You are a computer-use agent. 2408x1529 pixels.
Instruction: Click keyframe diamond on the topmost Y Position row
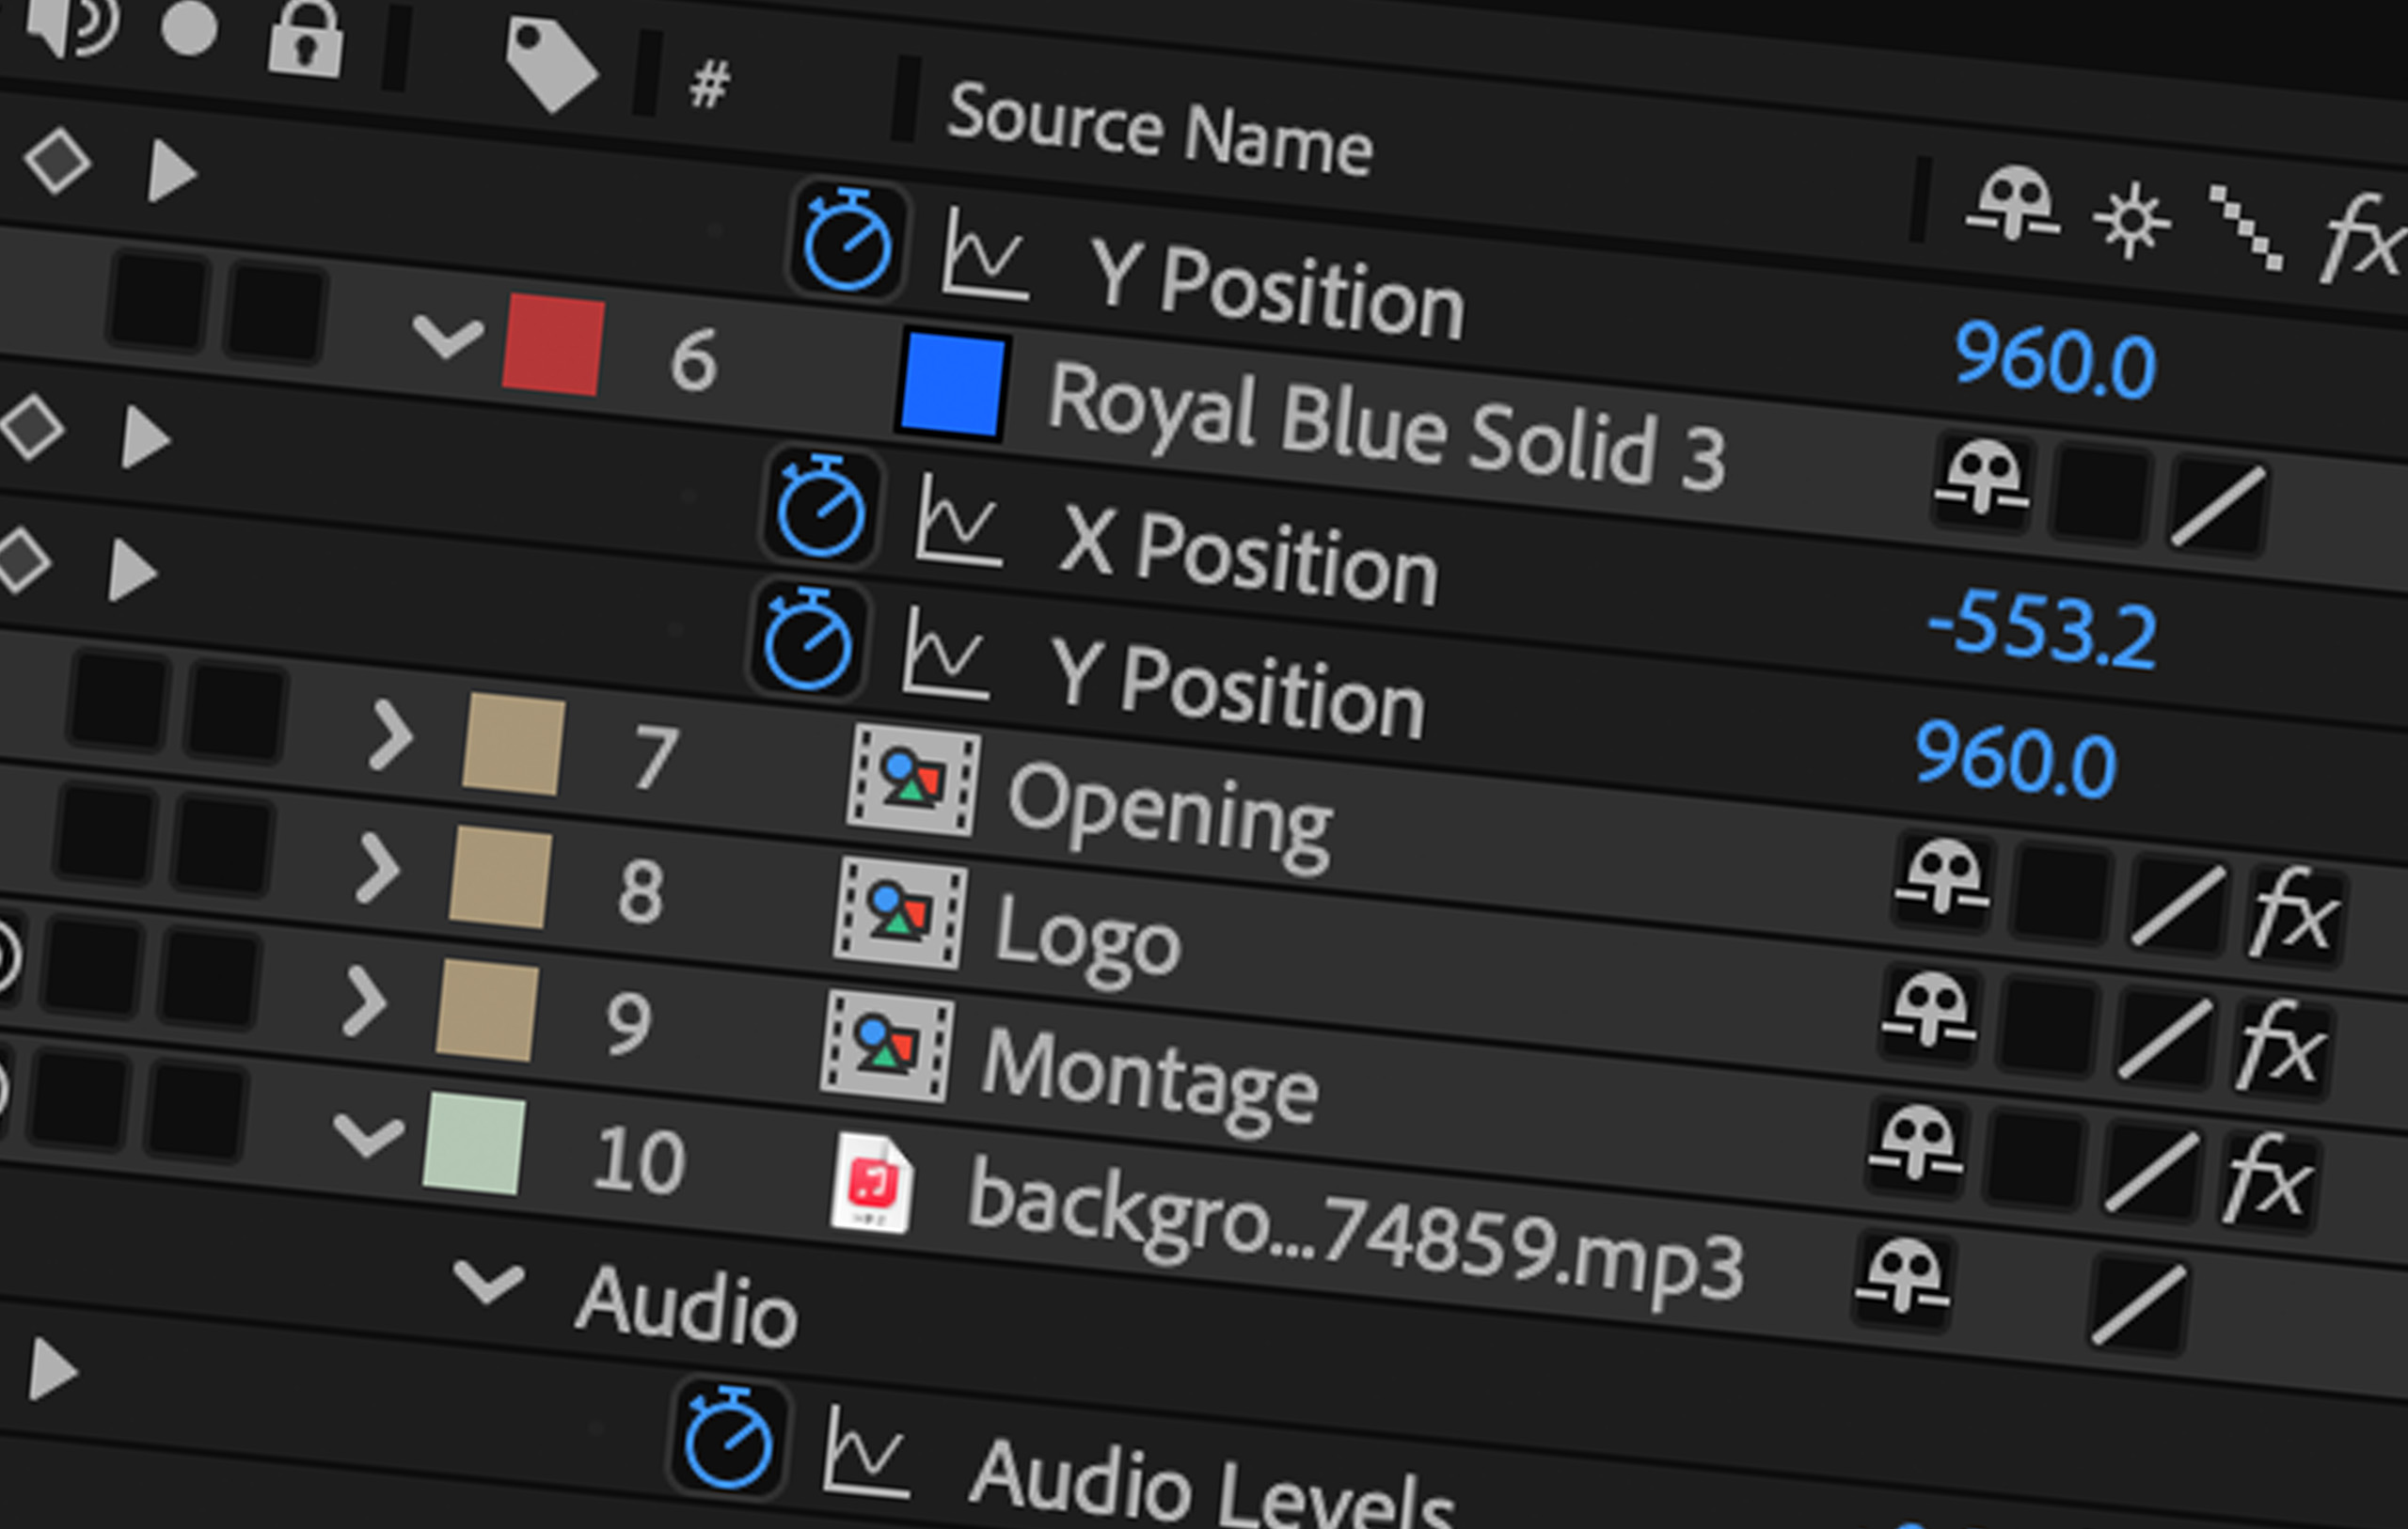(x=58, y=160)
